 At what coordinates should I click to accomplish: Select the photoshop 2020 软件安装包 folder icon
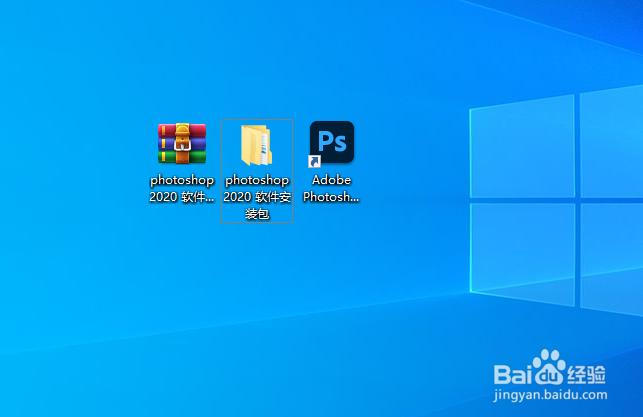pos(257,145)
